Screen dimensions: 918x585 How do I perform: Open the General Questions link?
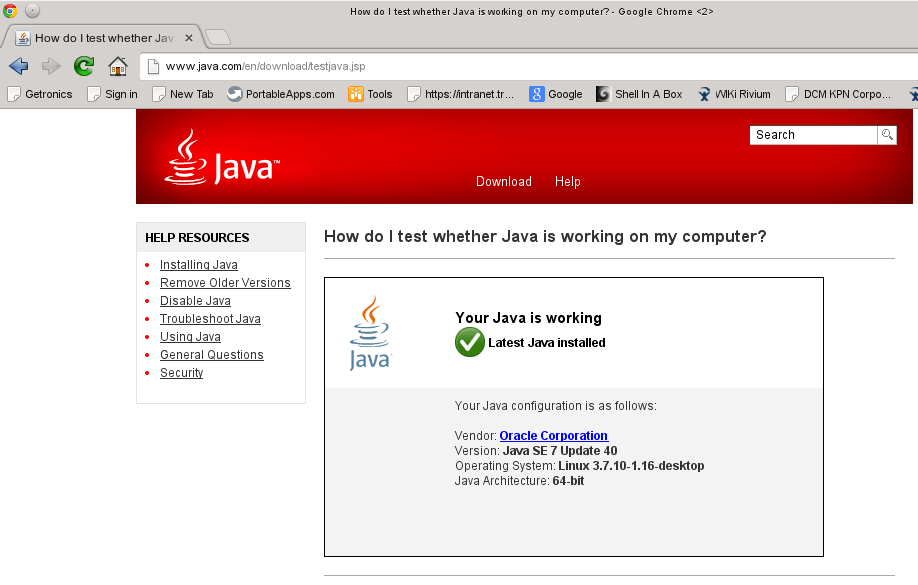(211, 355)
